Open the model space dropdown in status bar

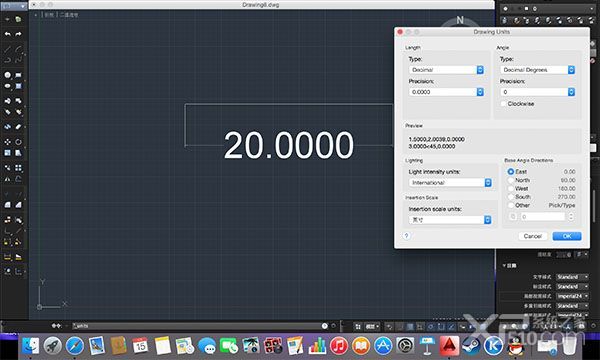[x=372, y=326]
